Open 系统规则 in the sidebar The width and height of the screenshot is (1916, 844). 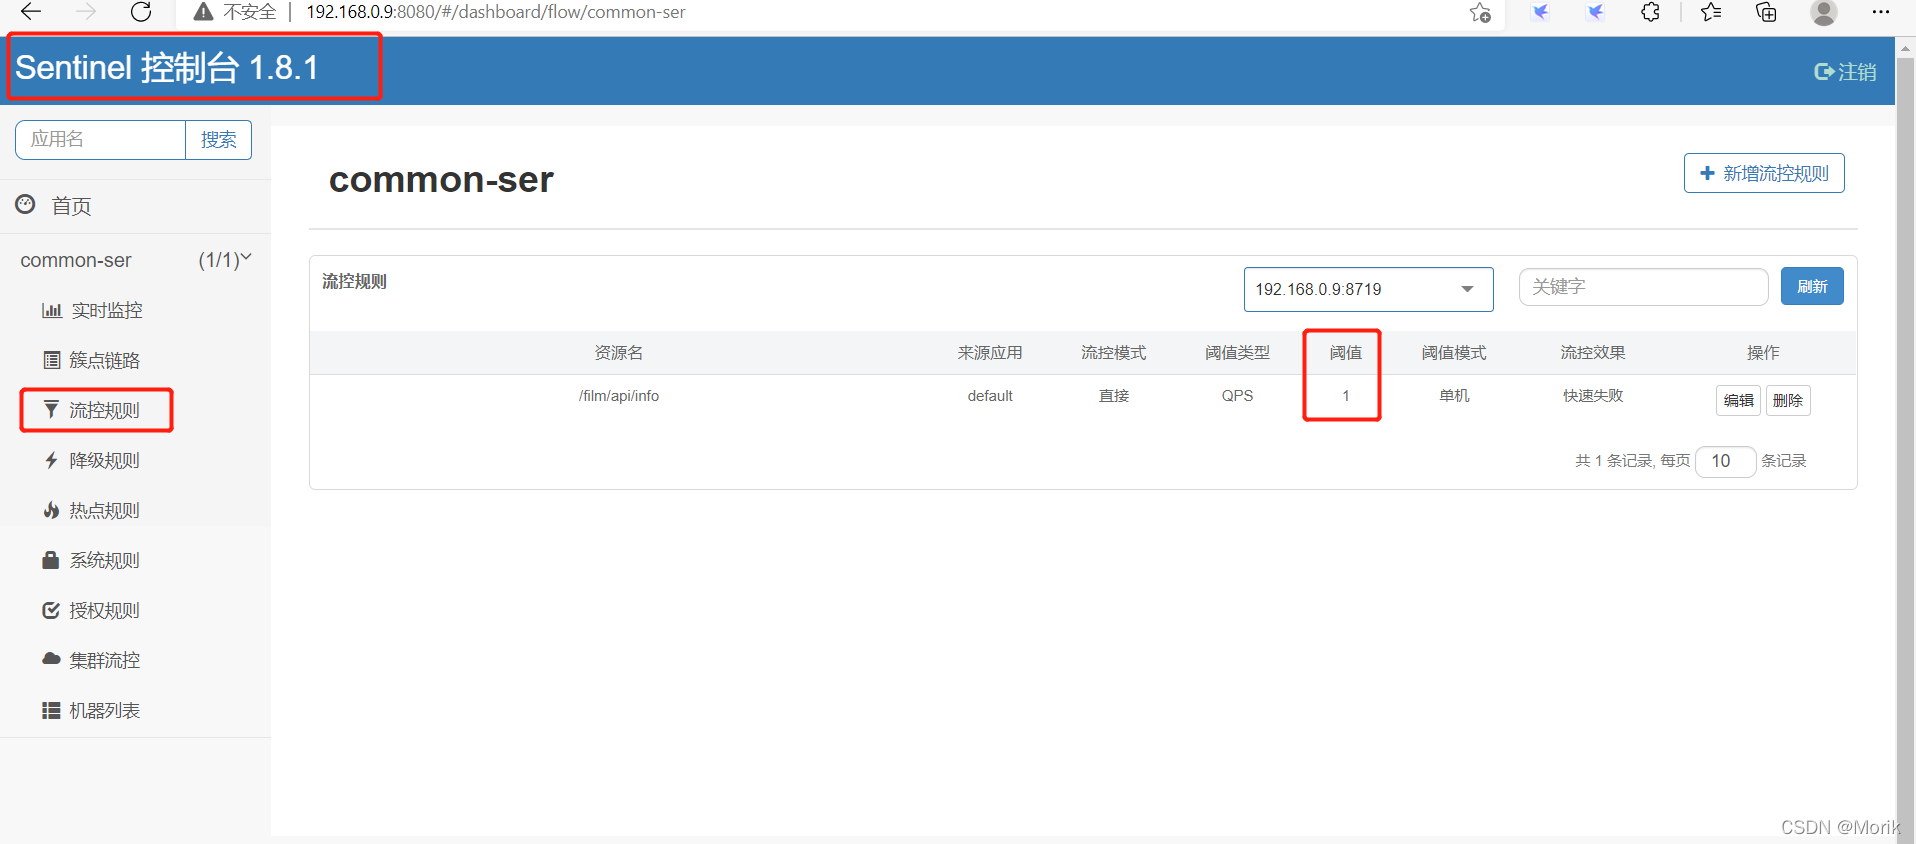coord(104,560)
